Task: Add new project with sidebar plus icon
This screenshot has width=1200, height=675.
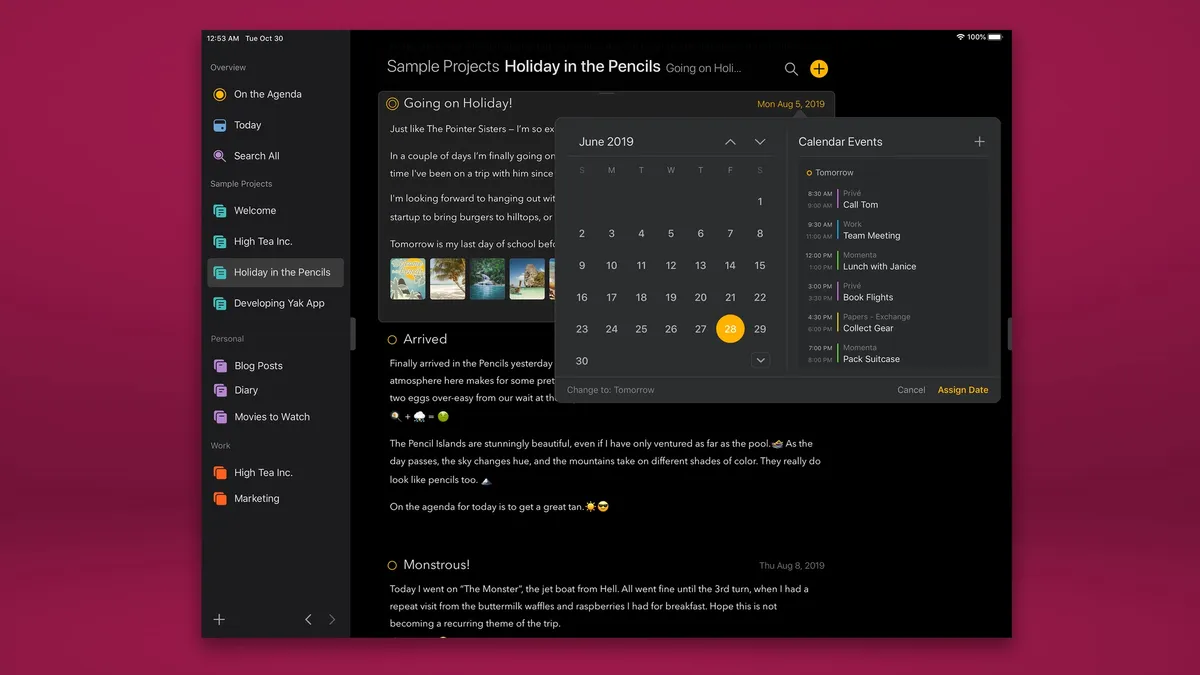Action: 219,620
